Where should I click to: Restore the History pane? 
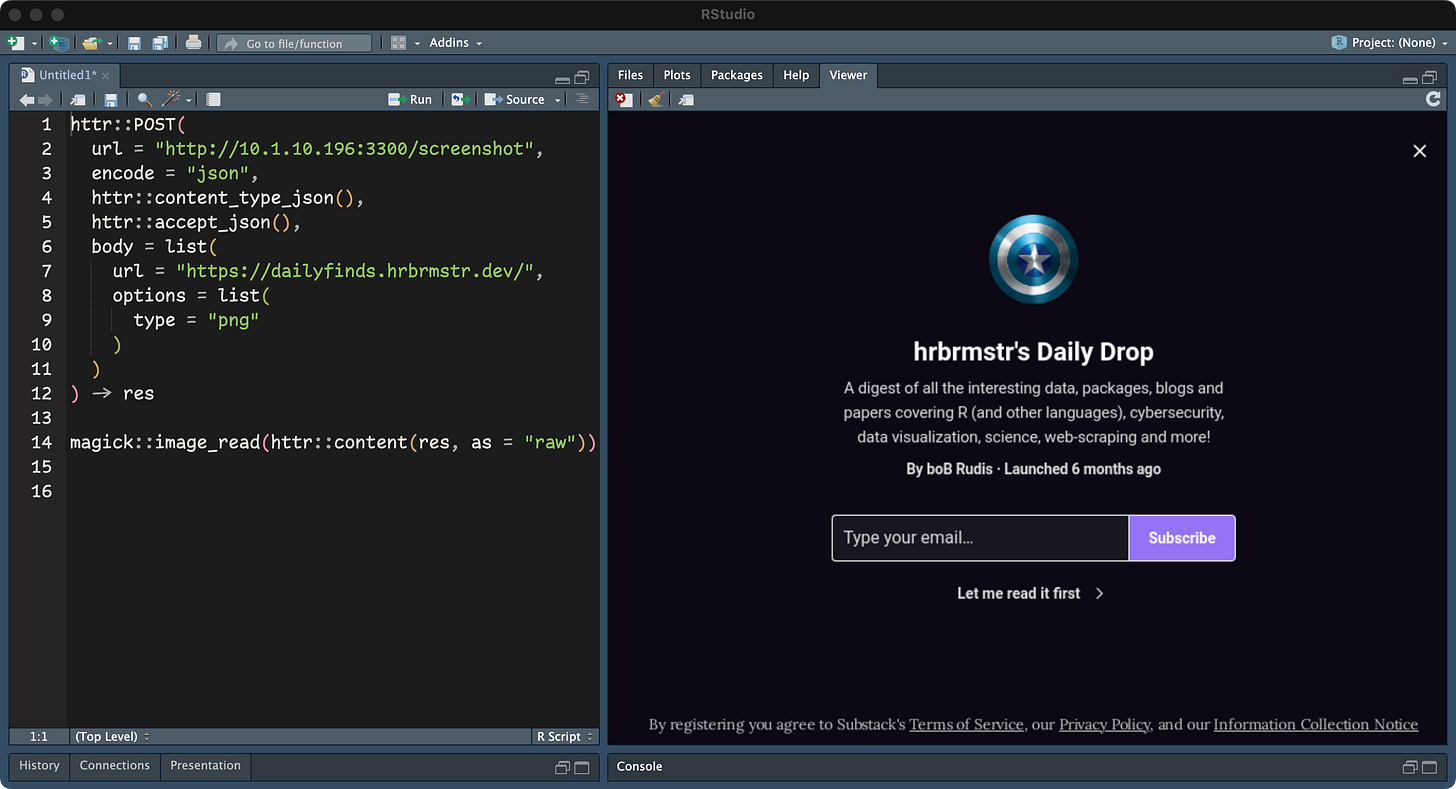coord(563,767)
